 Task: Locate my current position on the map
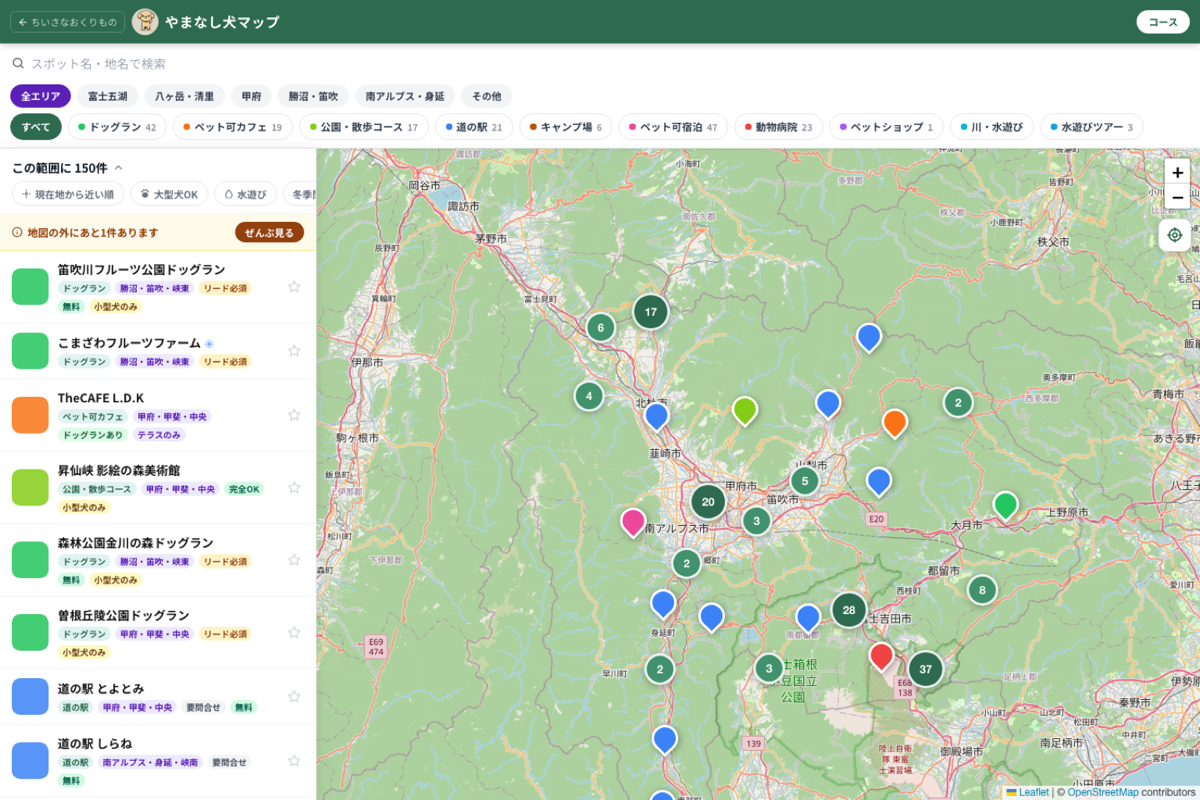tap(1175, 235)
